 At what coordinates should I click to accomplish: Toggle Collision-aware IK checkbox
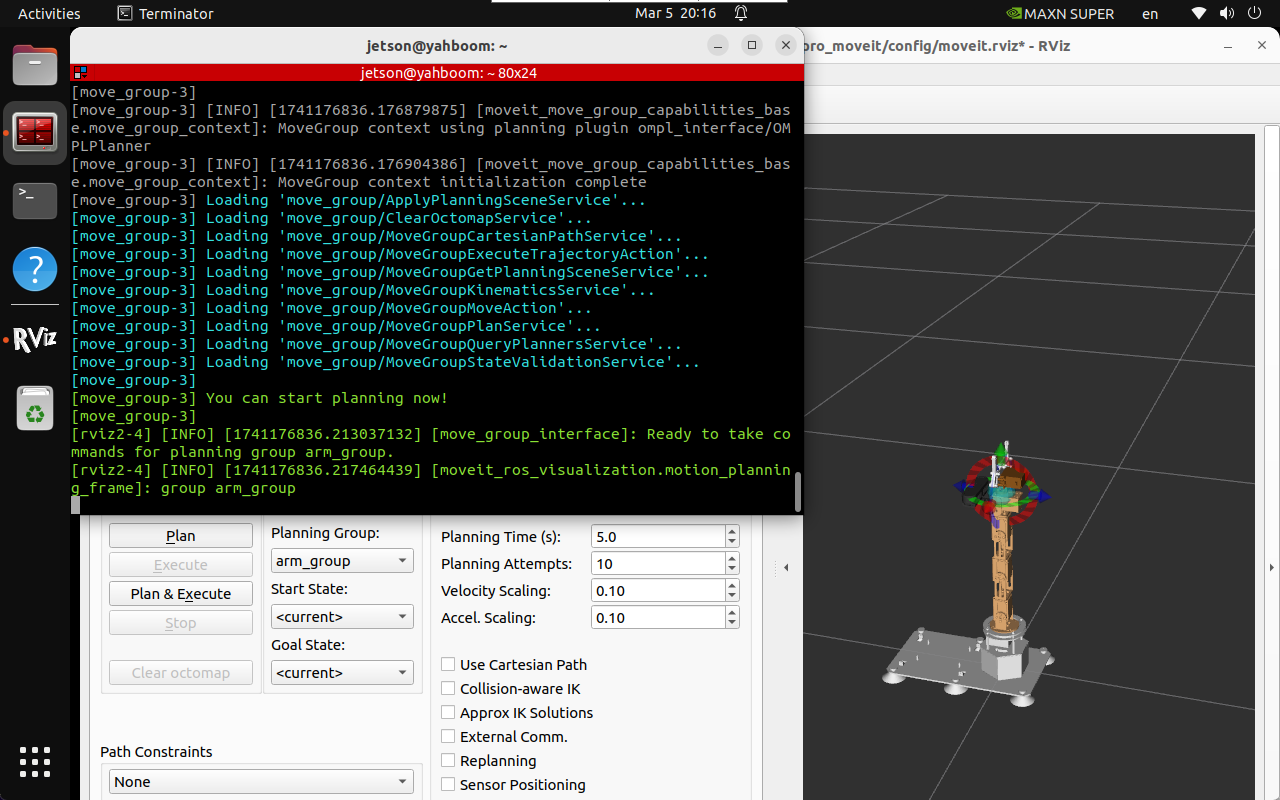(x=449, y=689)
